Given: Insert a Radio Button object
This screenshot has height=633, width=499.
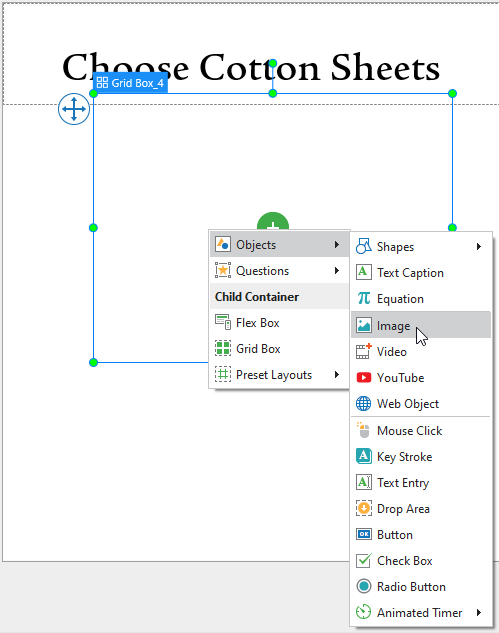Looking at the screenshot, I should coord(421,587).
